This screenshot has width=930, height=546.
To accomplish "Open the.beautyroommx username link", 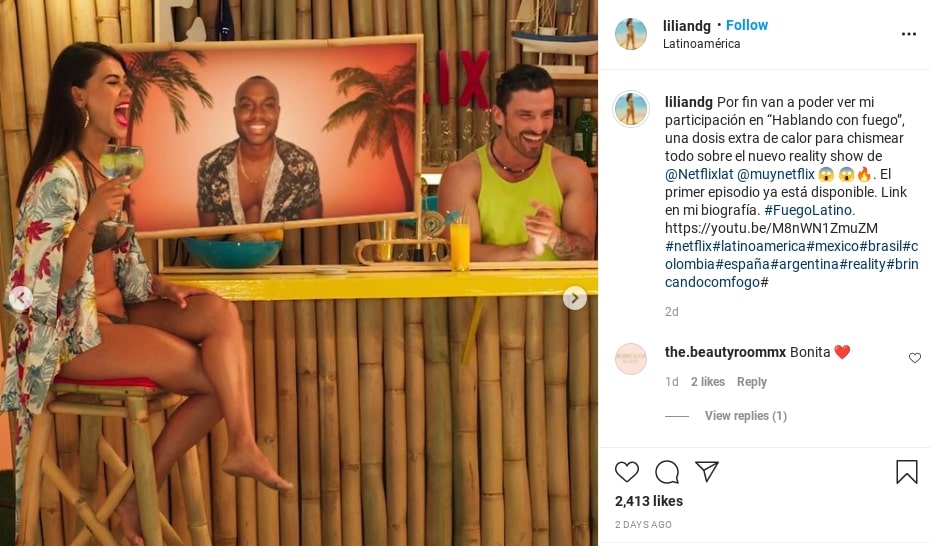I will 725,352.
